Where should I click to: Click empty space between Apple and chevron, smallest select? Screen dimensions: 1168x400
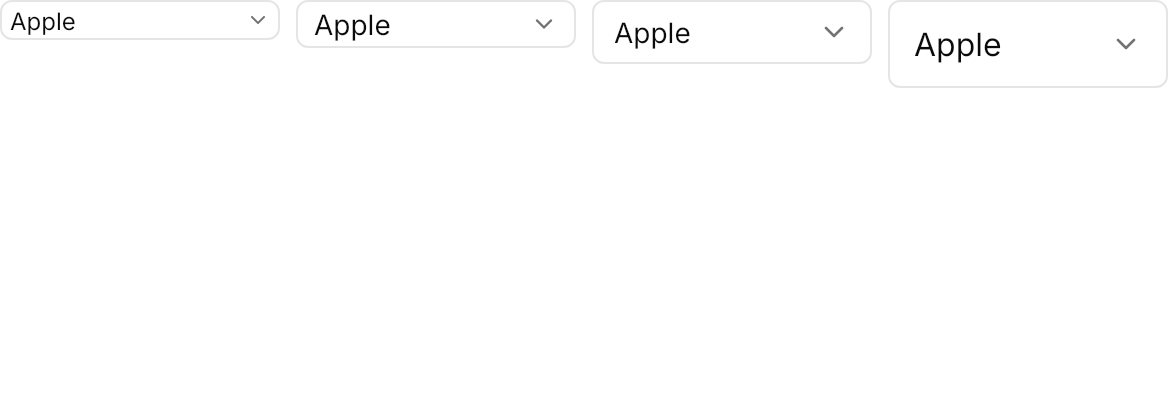pos(163,20)
